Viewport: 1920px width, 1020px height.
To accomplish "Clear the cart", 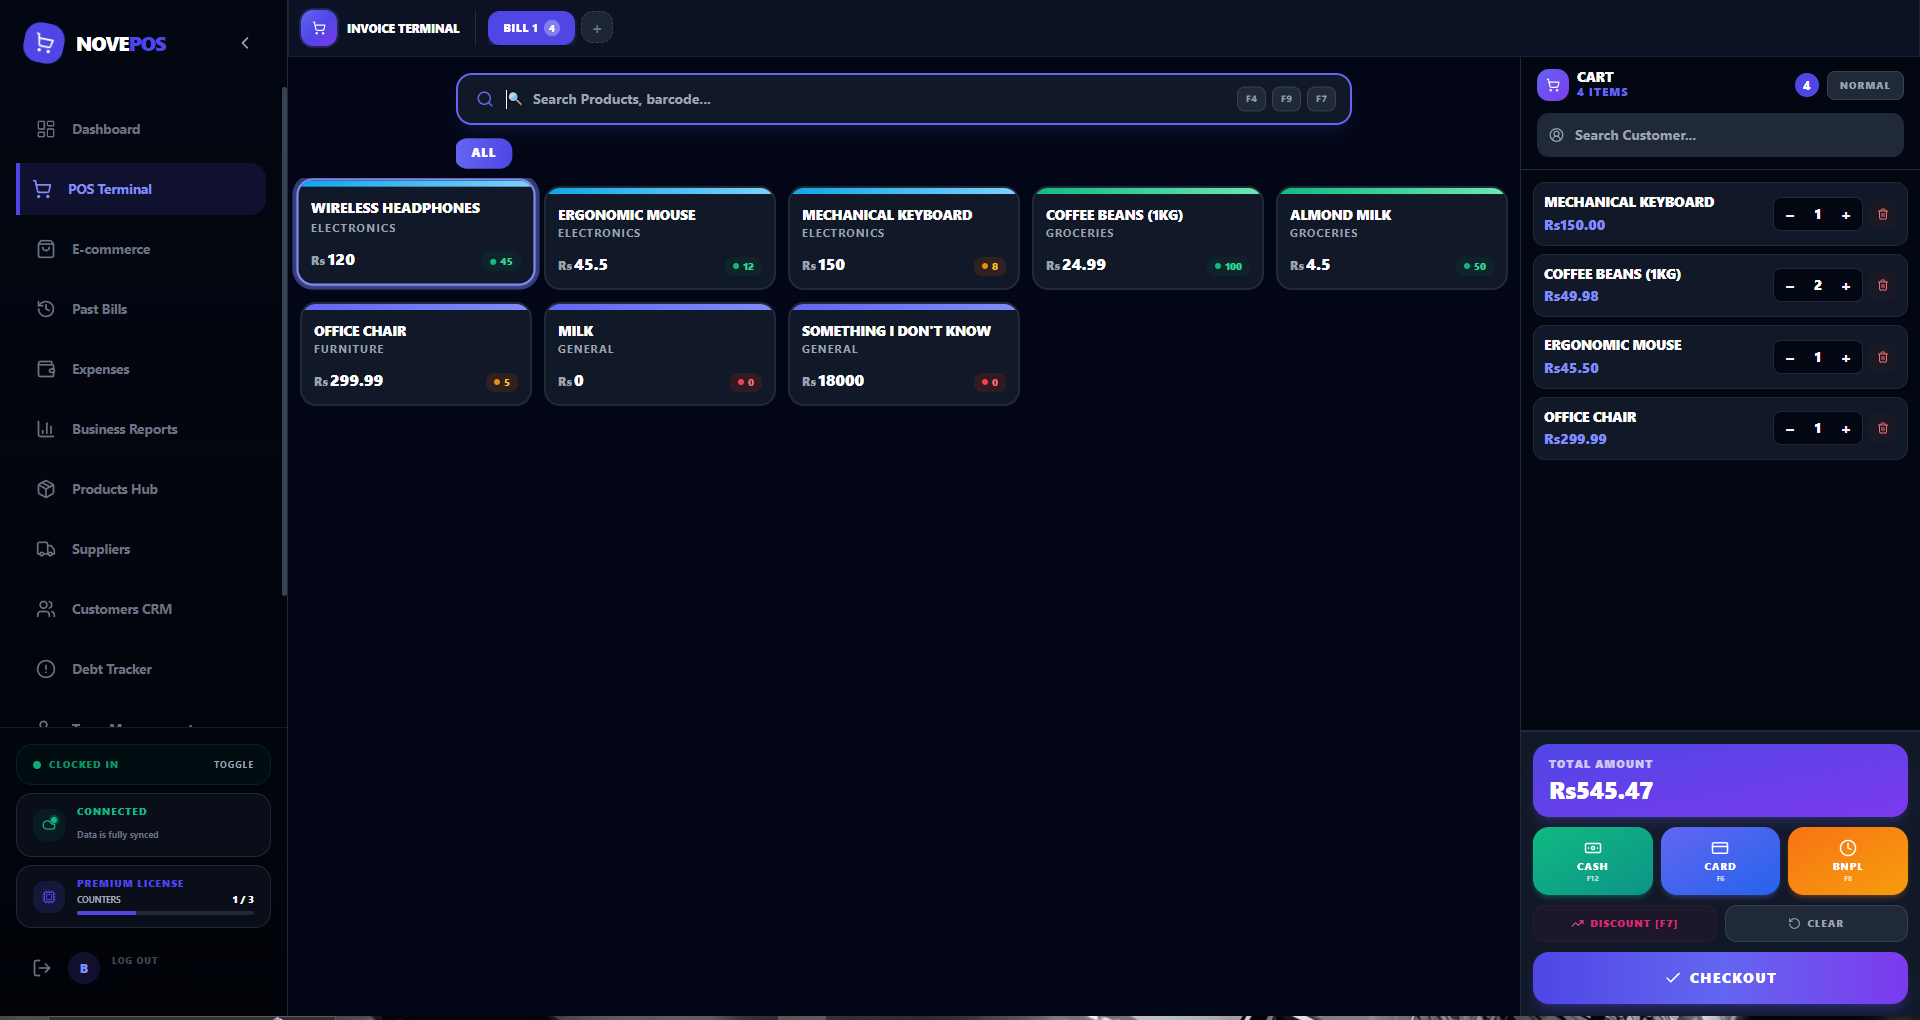I will pyautogui.click(x=1816, y=923).
